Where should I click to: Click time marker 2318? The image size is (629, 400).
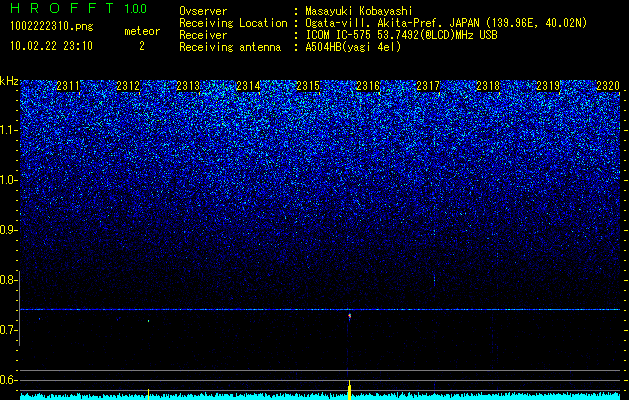488,86
